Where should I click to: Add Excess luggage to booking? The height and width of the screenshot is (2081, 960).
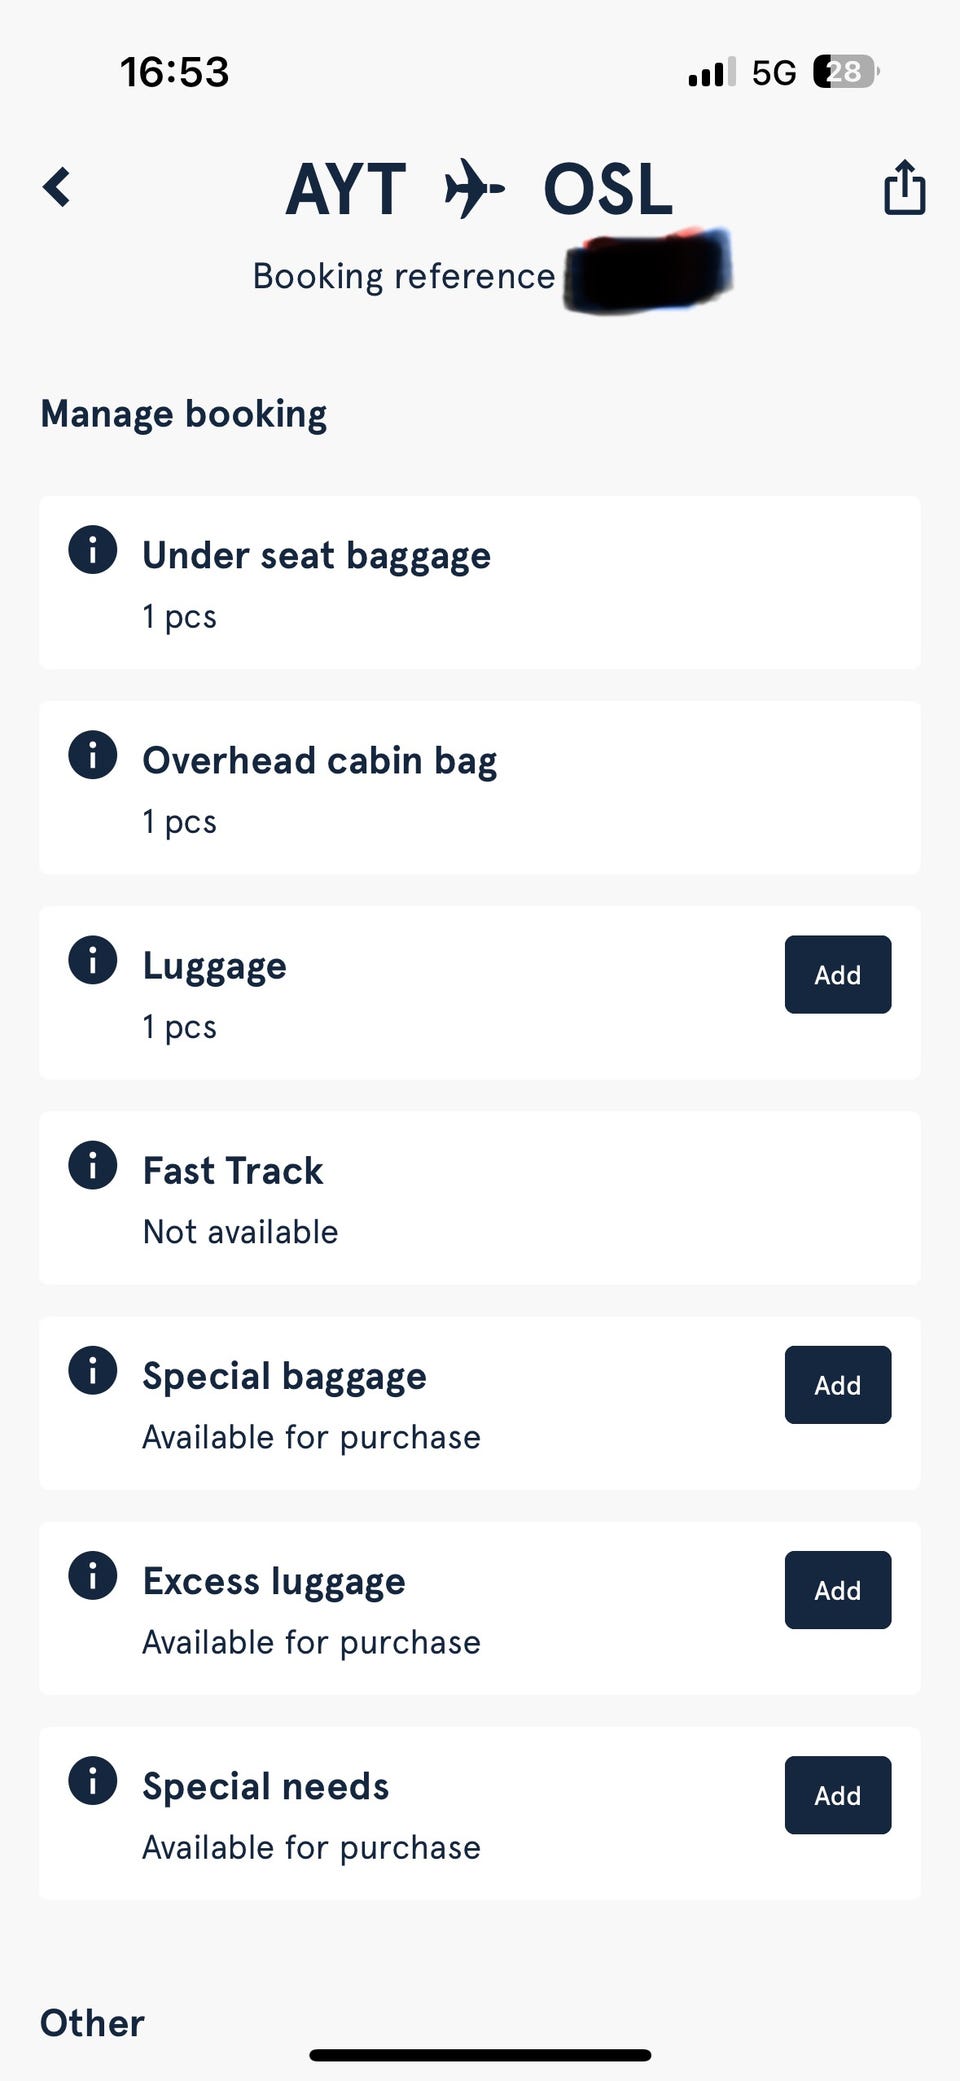[x=837, y=1590]
